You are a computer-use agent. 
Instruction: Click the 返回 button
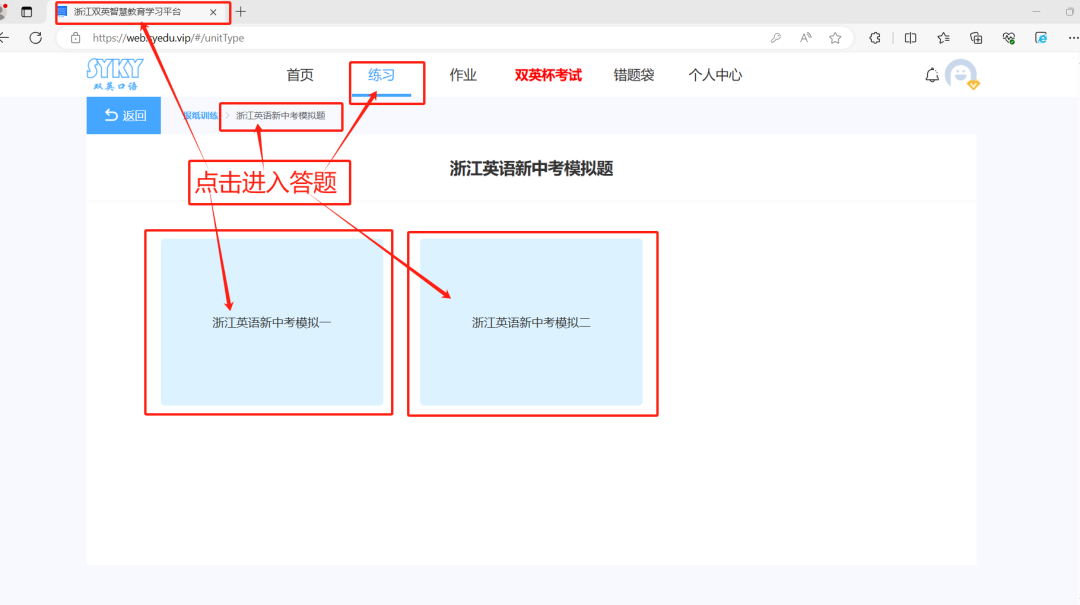coord(124,115)
